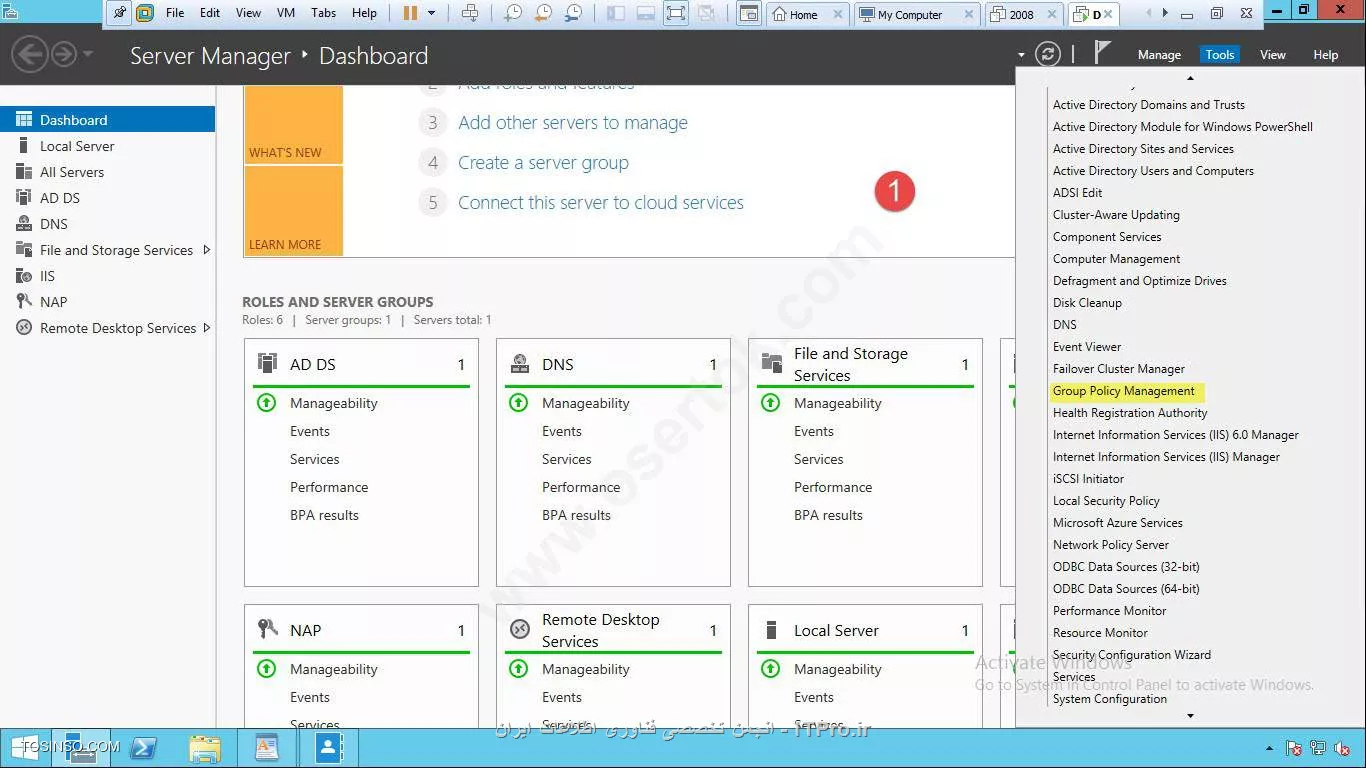Switch to the 2008 VMware tab
1366x768 pixels.
tap(1024, 14)
